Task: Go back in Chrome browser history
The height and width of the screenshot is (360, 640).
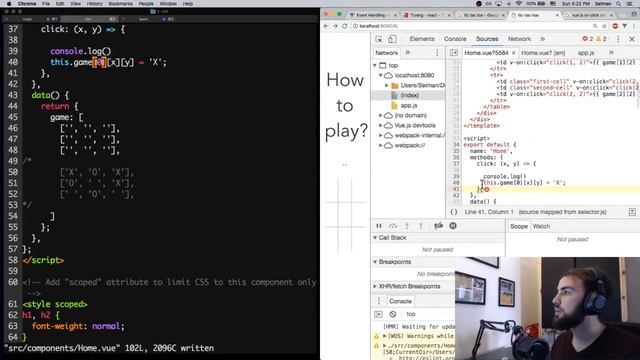Action: (x=325, y=26)
